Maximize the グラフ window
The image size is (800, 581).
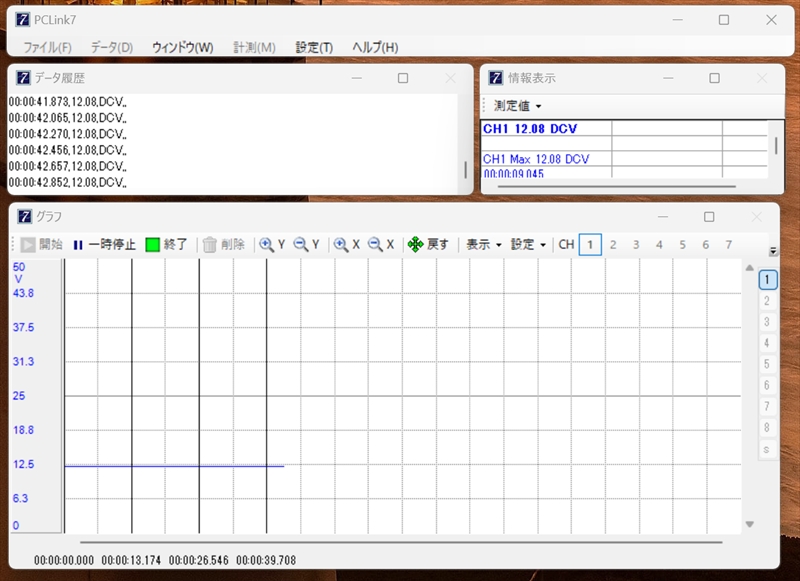[709, 217]
